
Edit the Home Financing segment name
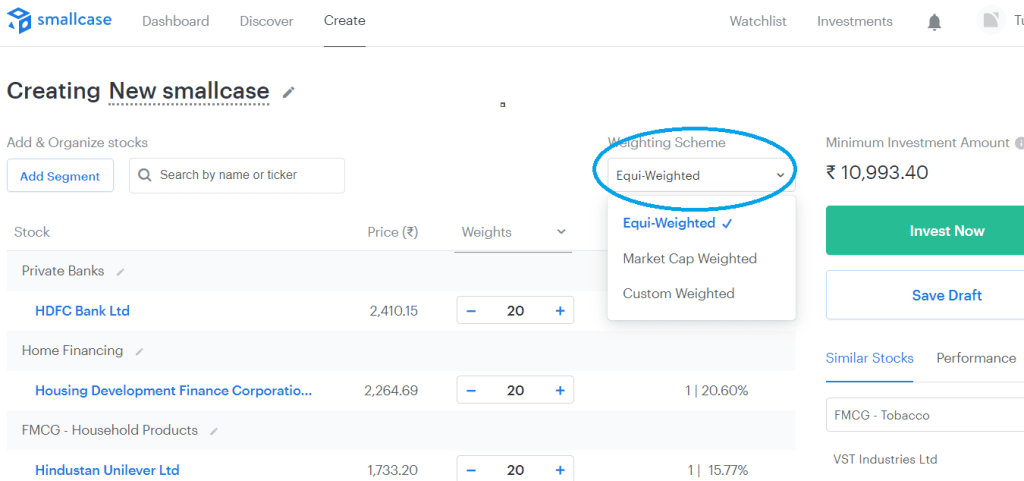click(x=138, y=352)
